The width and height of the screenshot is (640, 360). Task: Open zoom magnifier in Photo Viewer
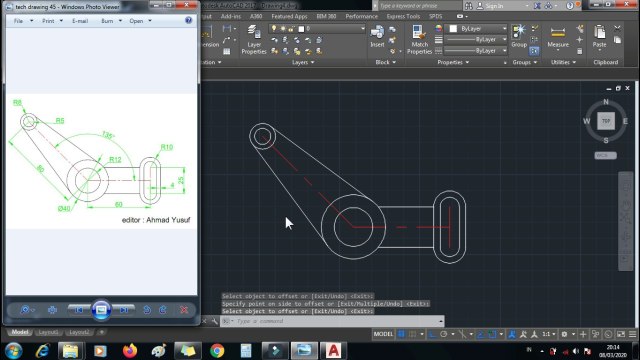point(26,310)
